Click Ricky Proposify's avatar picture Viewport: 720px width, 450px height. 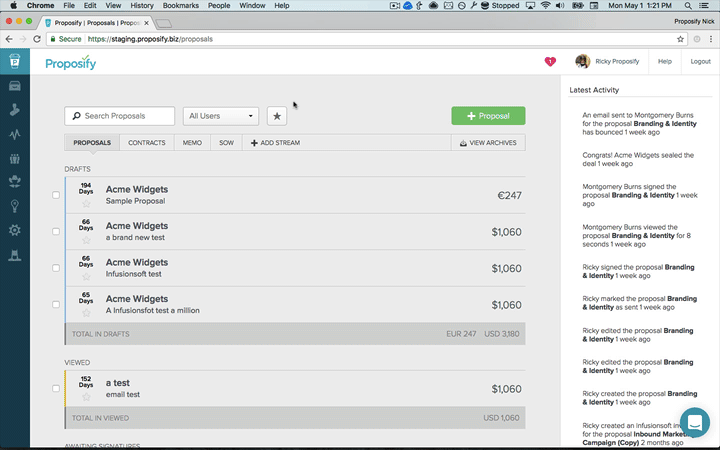click(583, 61)
